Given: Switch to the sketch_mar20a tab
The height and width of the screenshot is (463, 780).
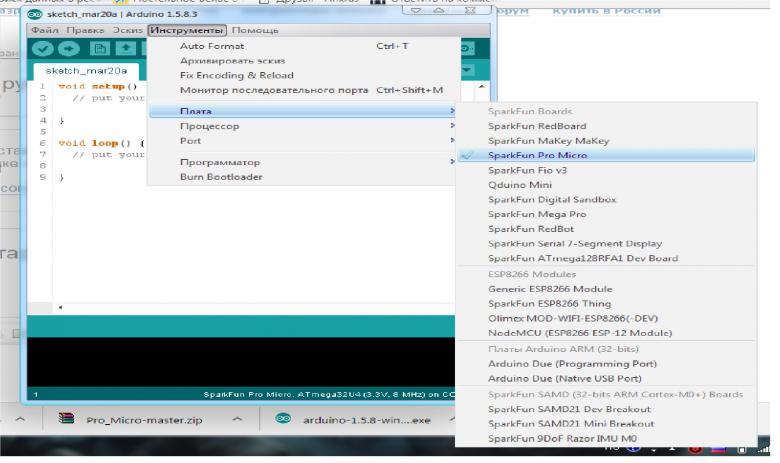Looking at the screenshot, I should pos(86,71).
